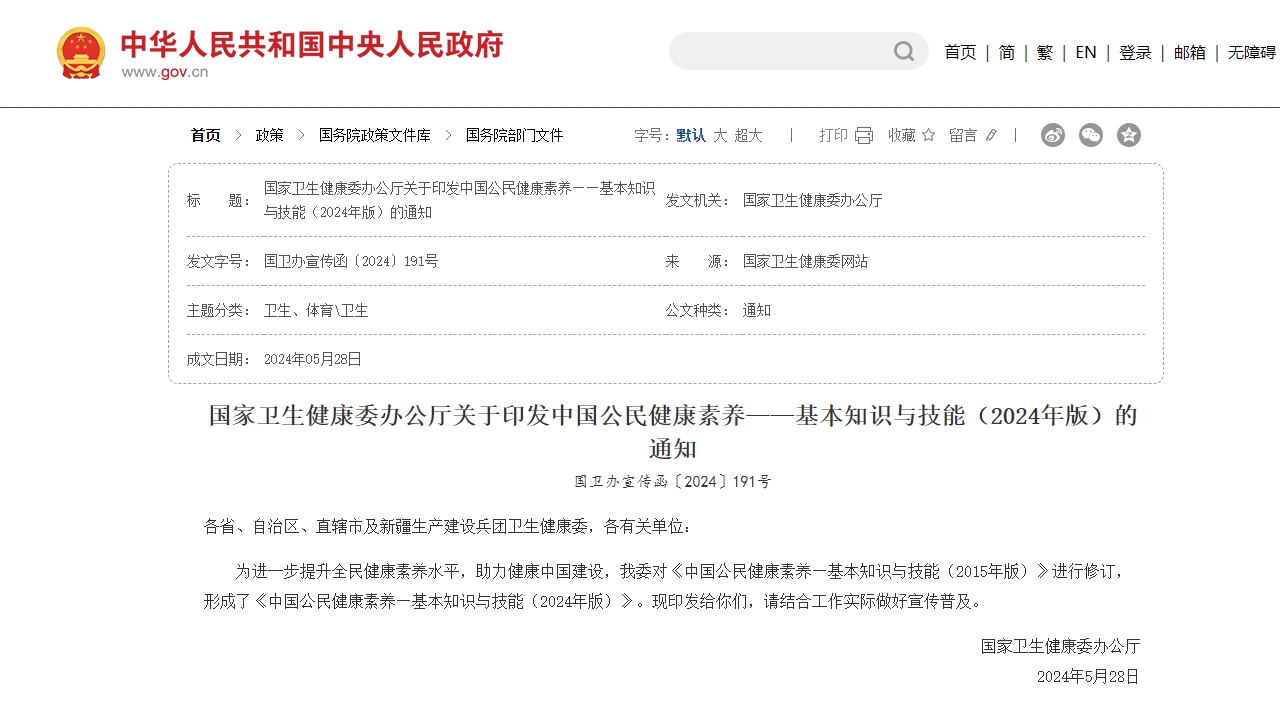This screenshot has width=1280, height=702.
Task: Click the 打印 text button
Action: click(x=833, y=135)
